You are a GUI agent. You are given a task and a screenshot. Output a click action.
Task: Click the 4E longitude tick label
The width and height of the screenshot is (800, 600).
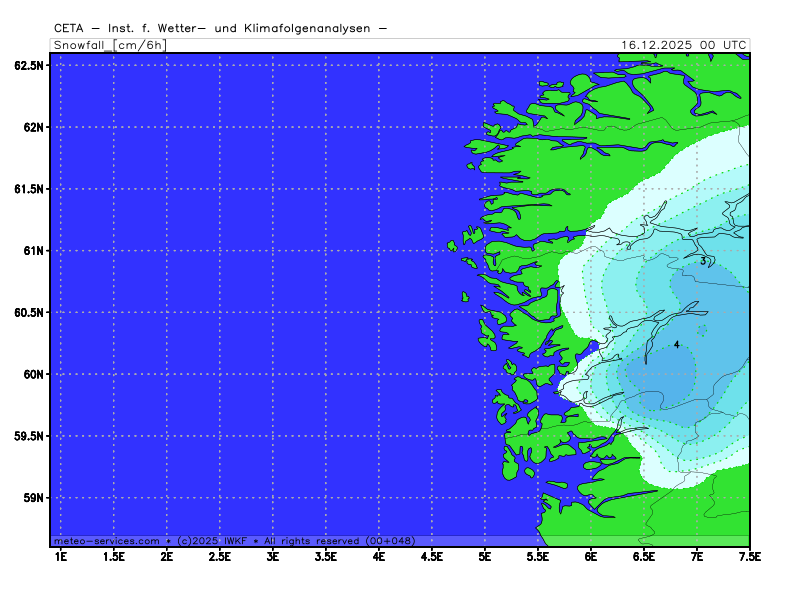pos(379,556)
